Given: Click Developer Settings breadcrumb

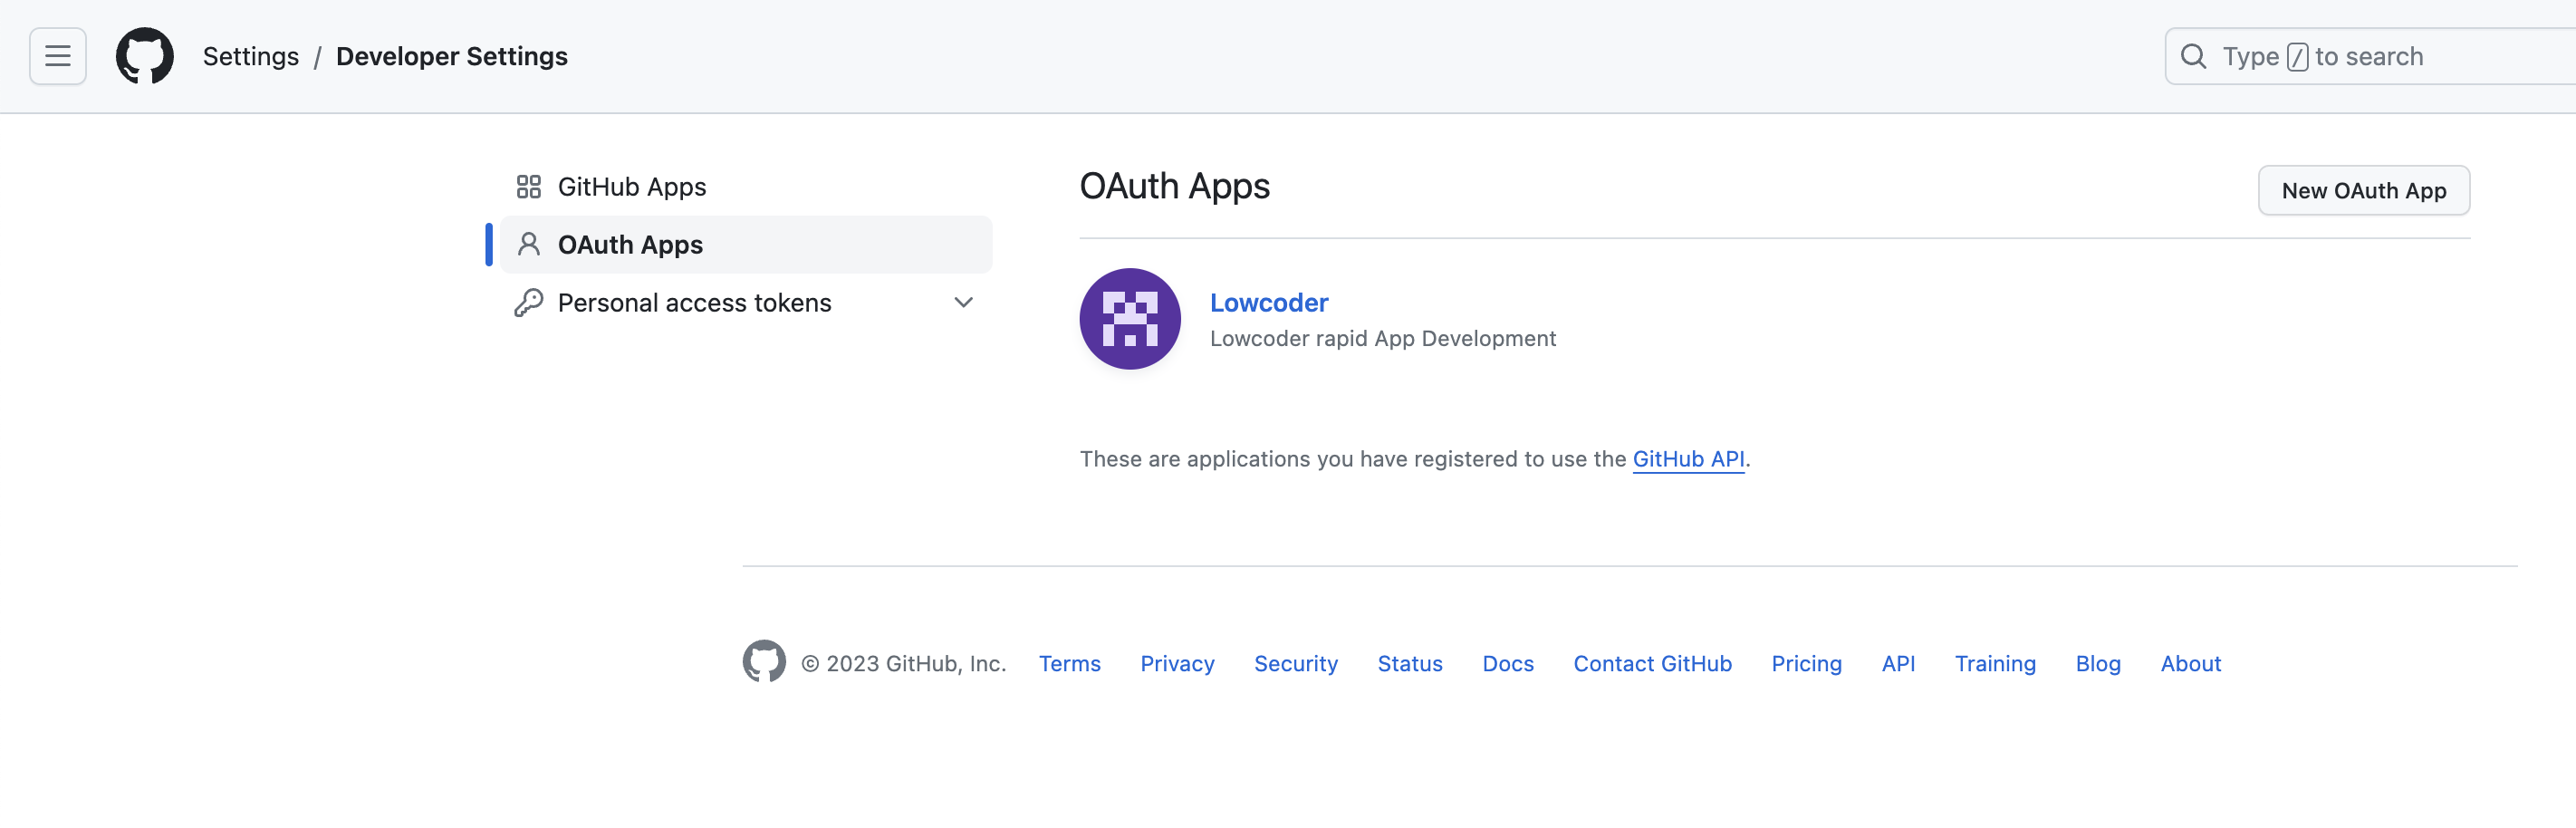Looking at the screenshot, I should pos(451,56).
